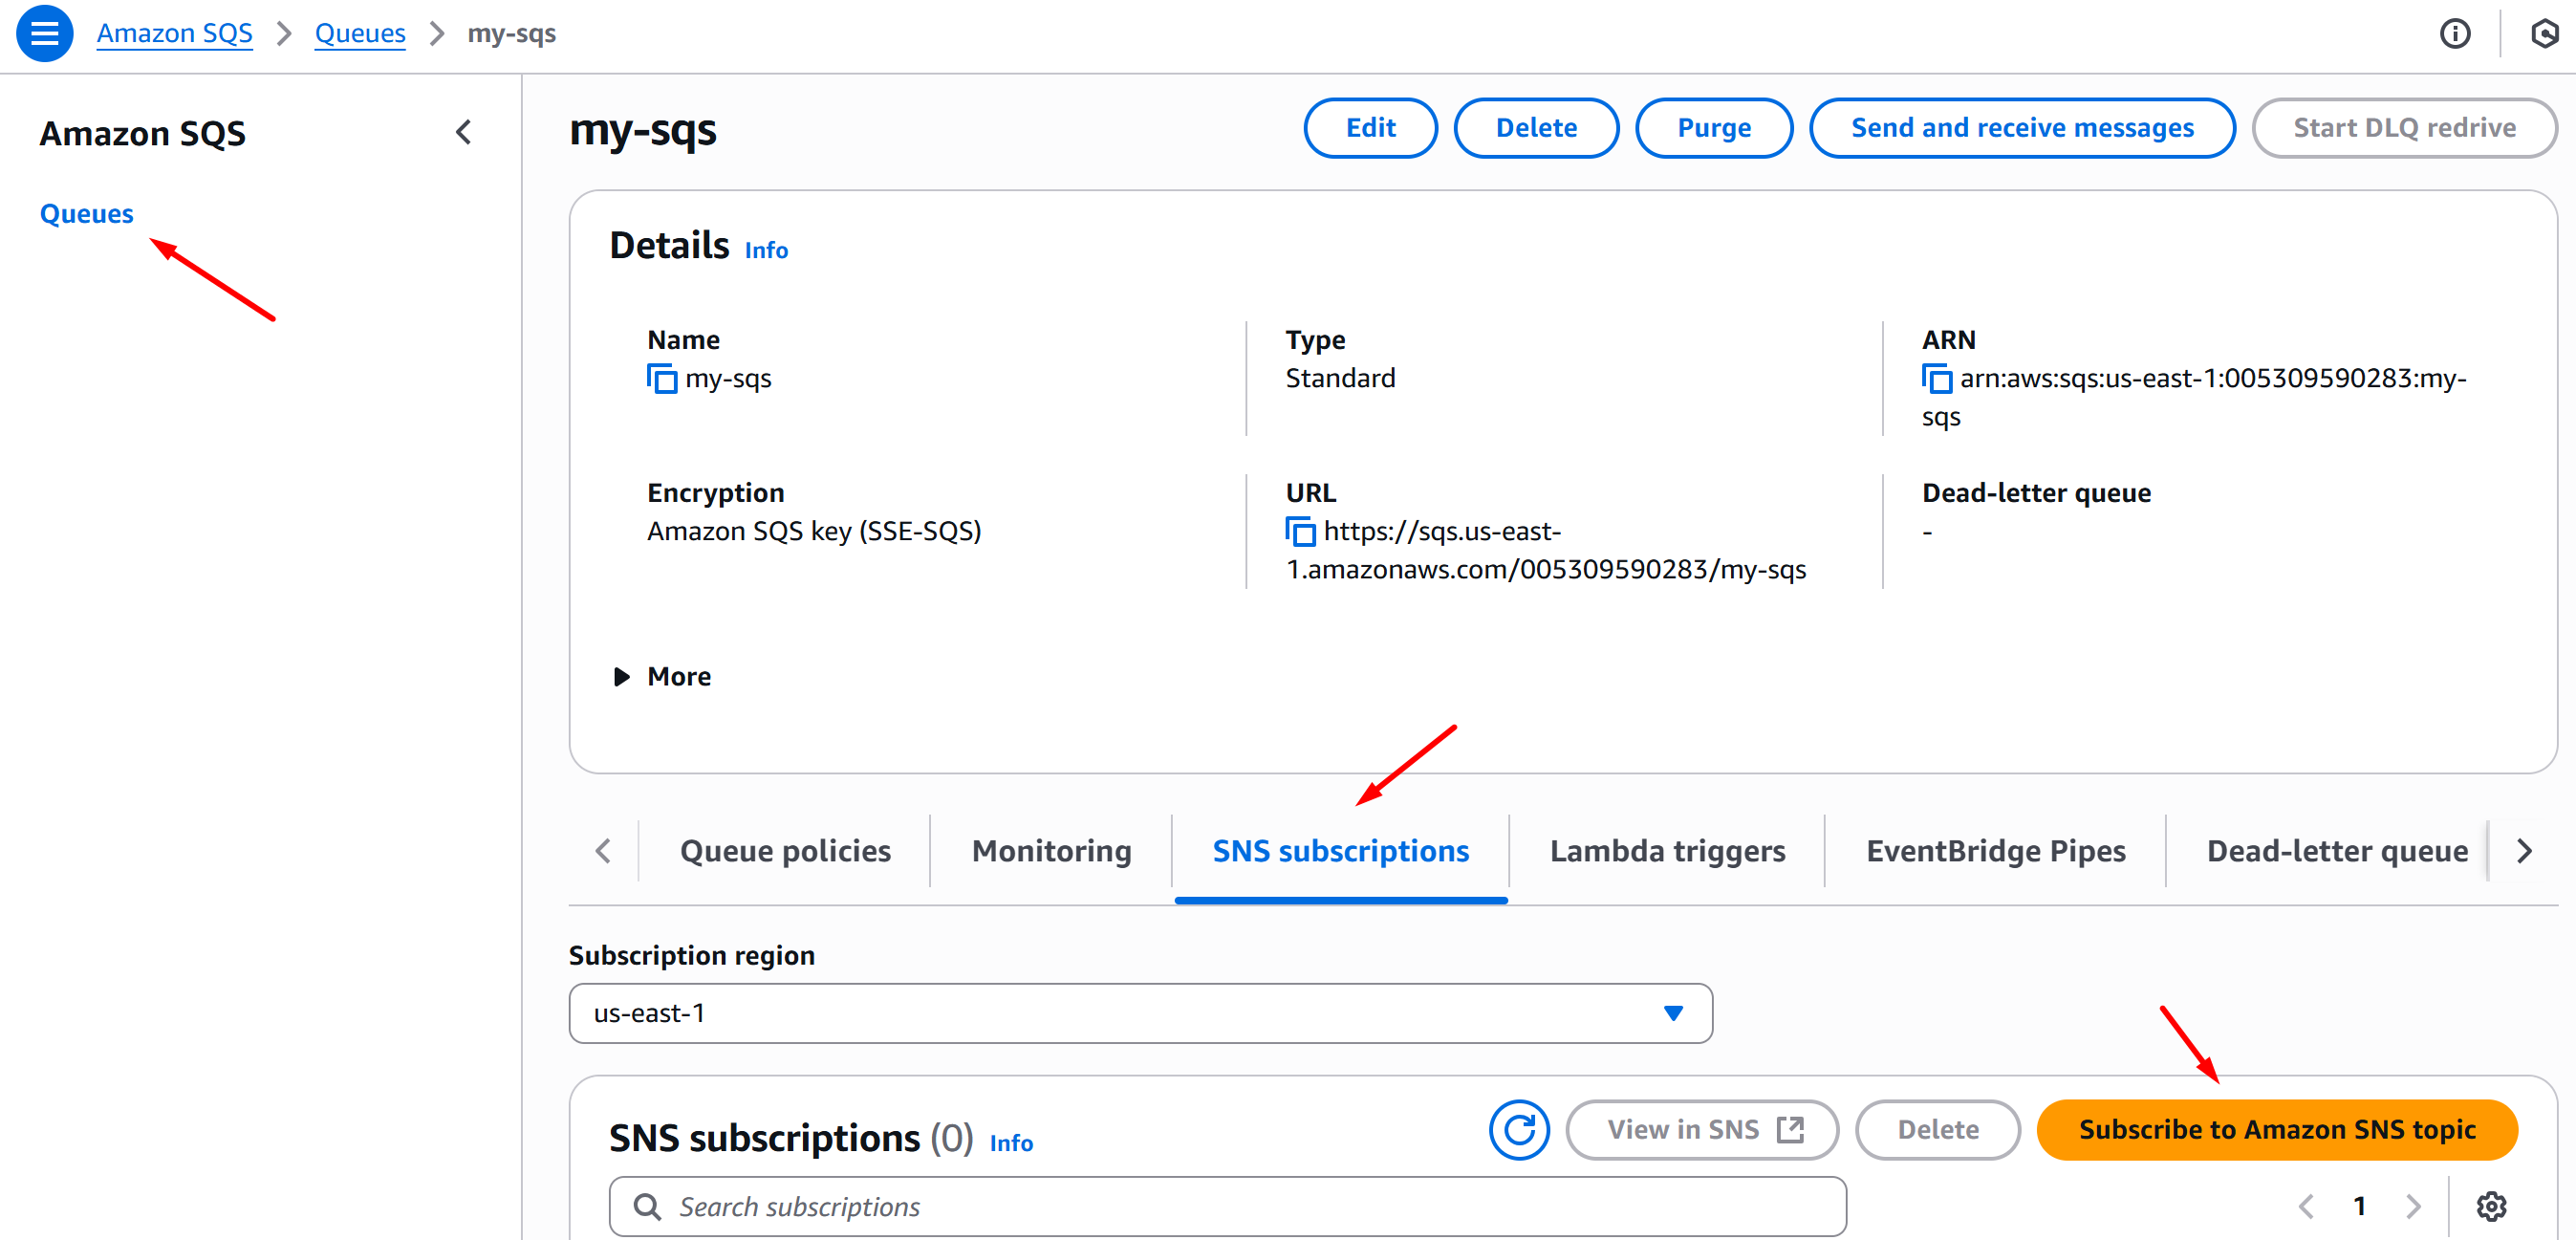
Task: Select the Queue policies tab
Action: [785, 851]
